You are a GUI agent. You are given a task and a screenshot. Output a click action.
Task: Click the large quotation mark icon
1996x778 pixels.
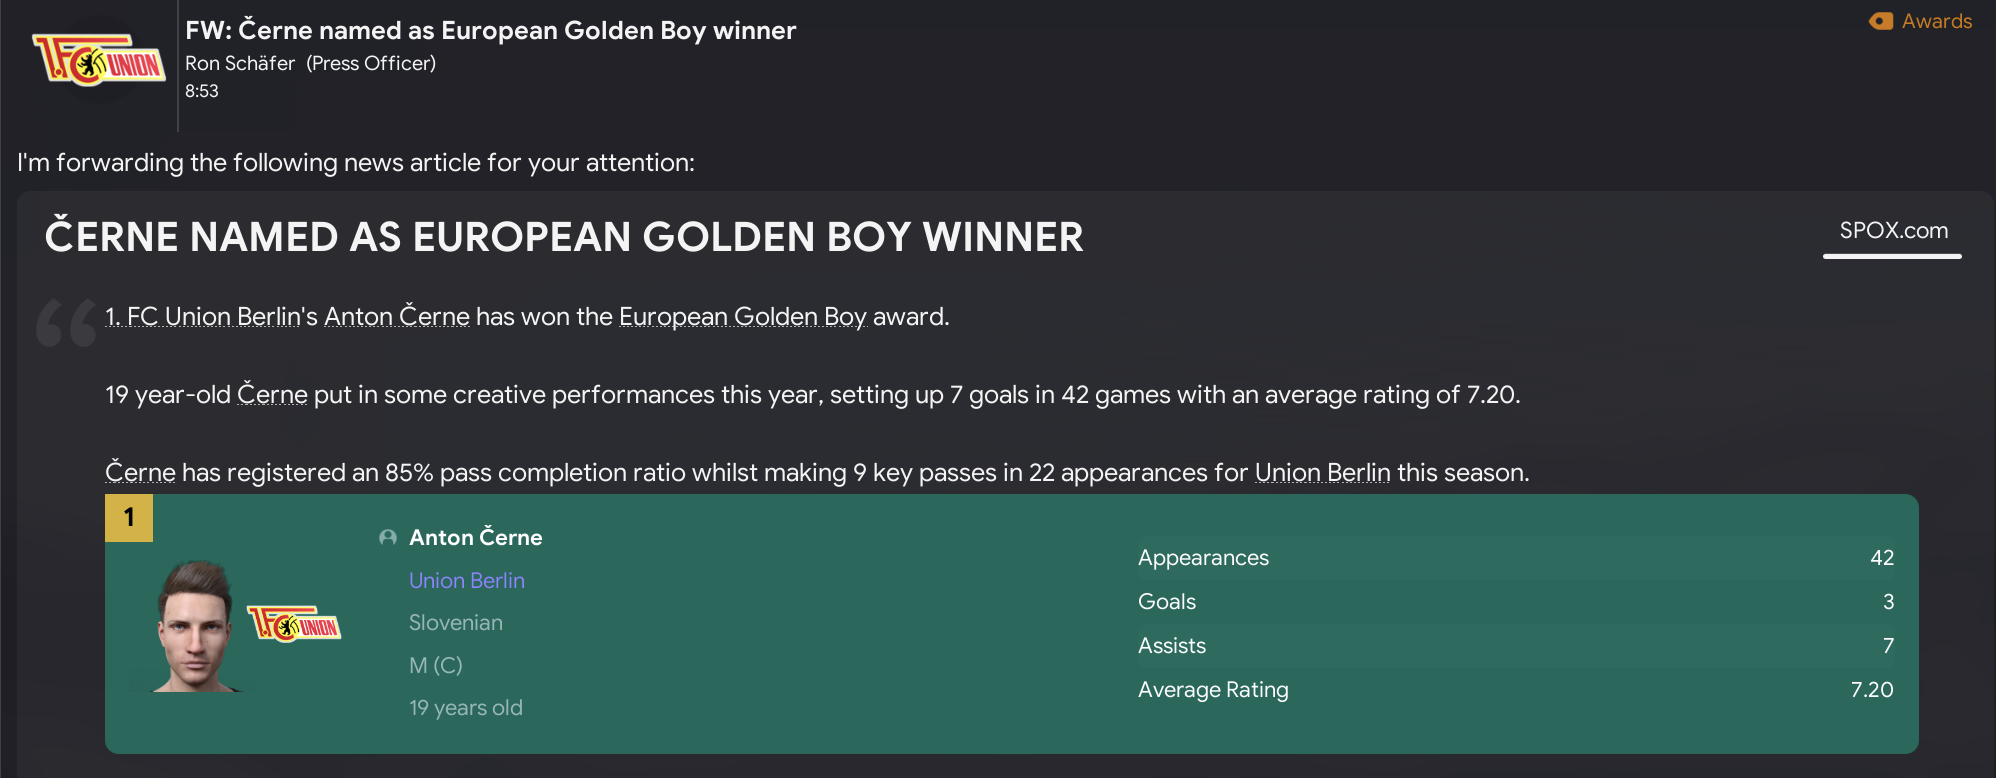[x=66, y=322]
